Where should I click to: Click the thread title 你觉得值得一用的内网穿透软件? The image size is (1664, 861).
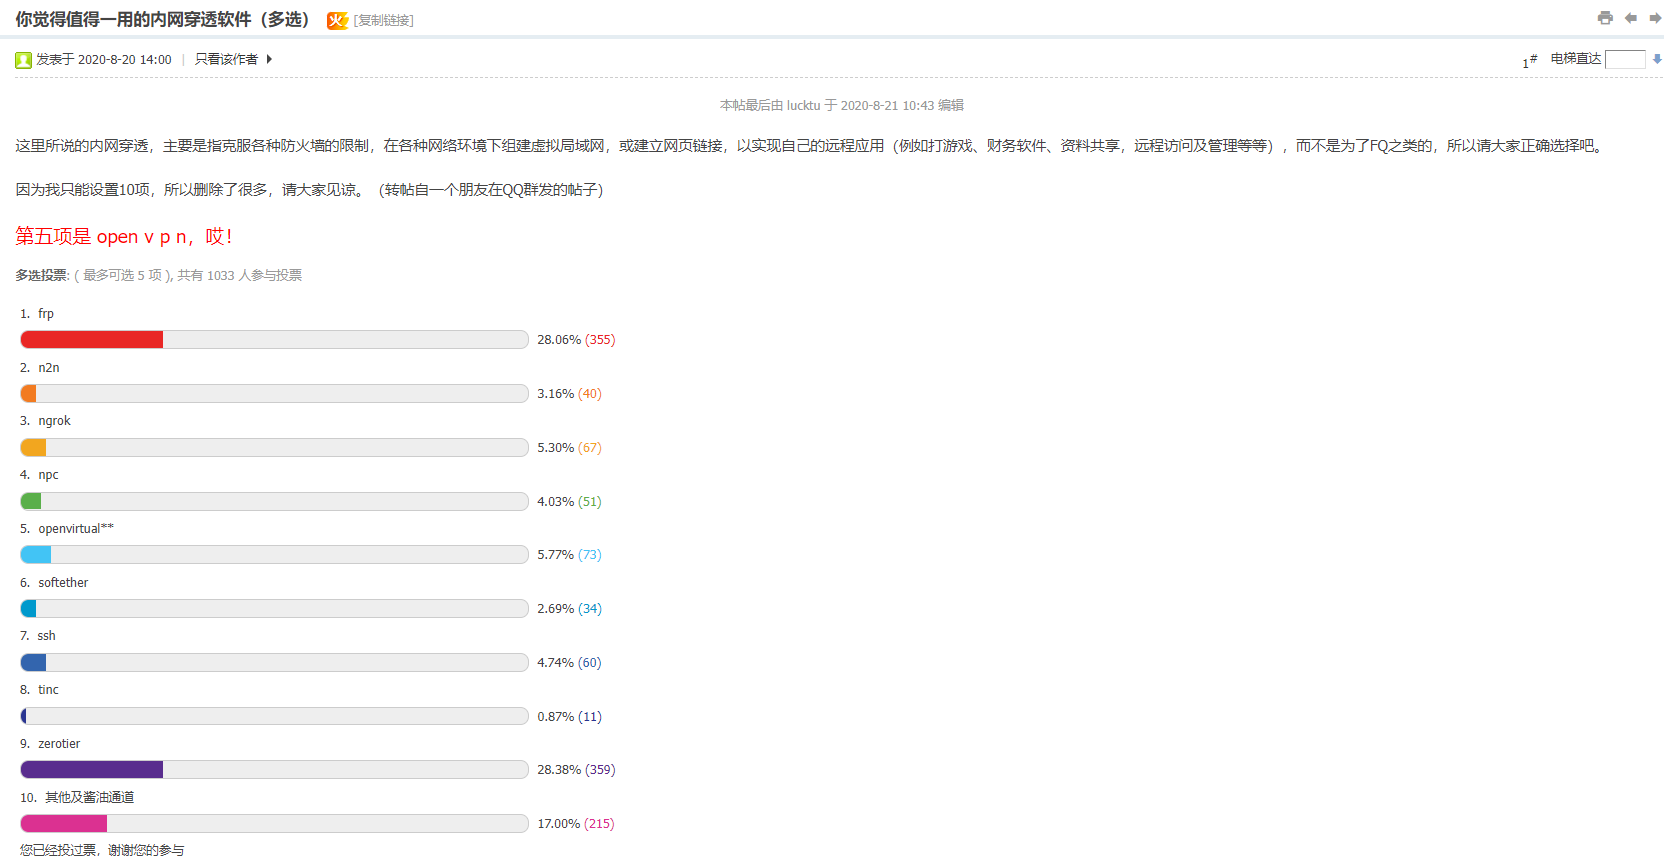164,20
